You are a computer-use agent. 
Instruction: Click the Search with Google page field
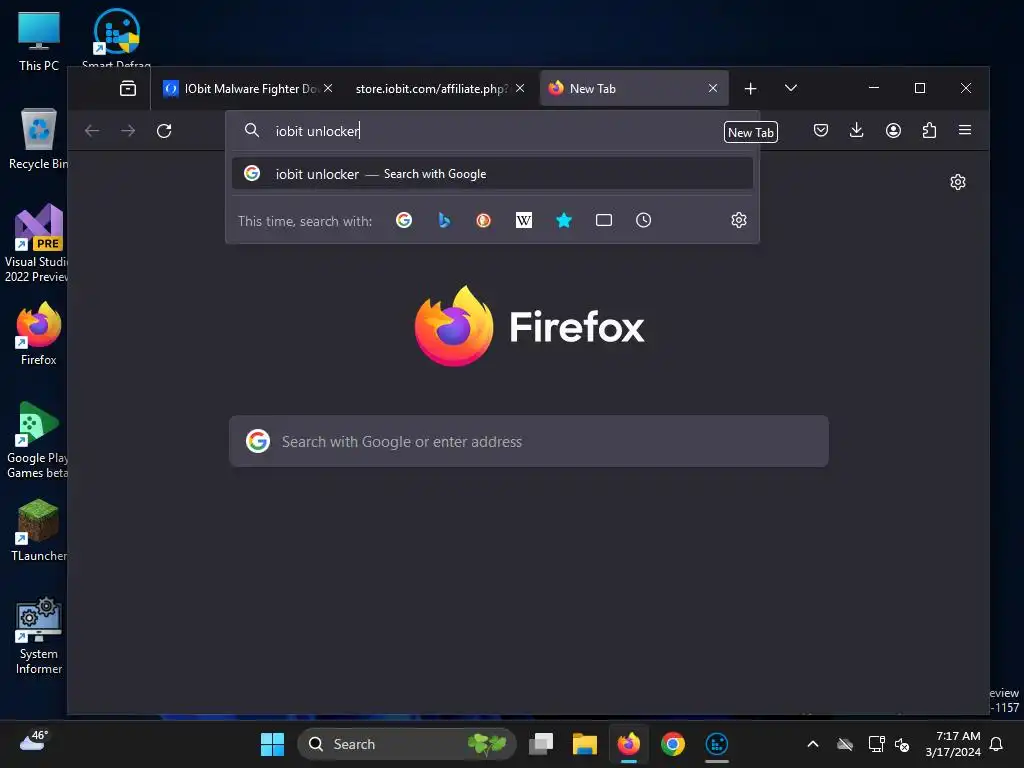[529, 441]
